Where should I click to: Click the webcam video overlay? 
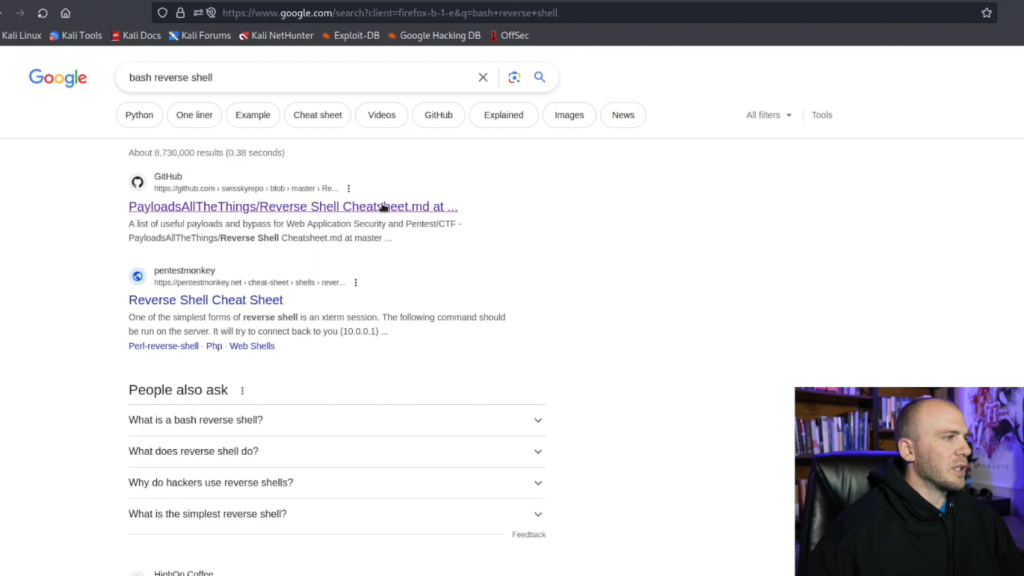pyautogui.click(x=909, y=481)
